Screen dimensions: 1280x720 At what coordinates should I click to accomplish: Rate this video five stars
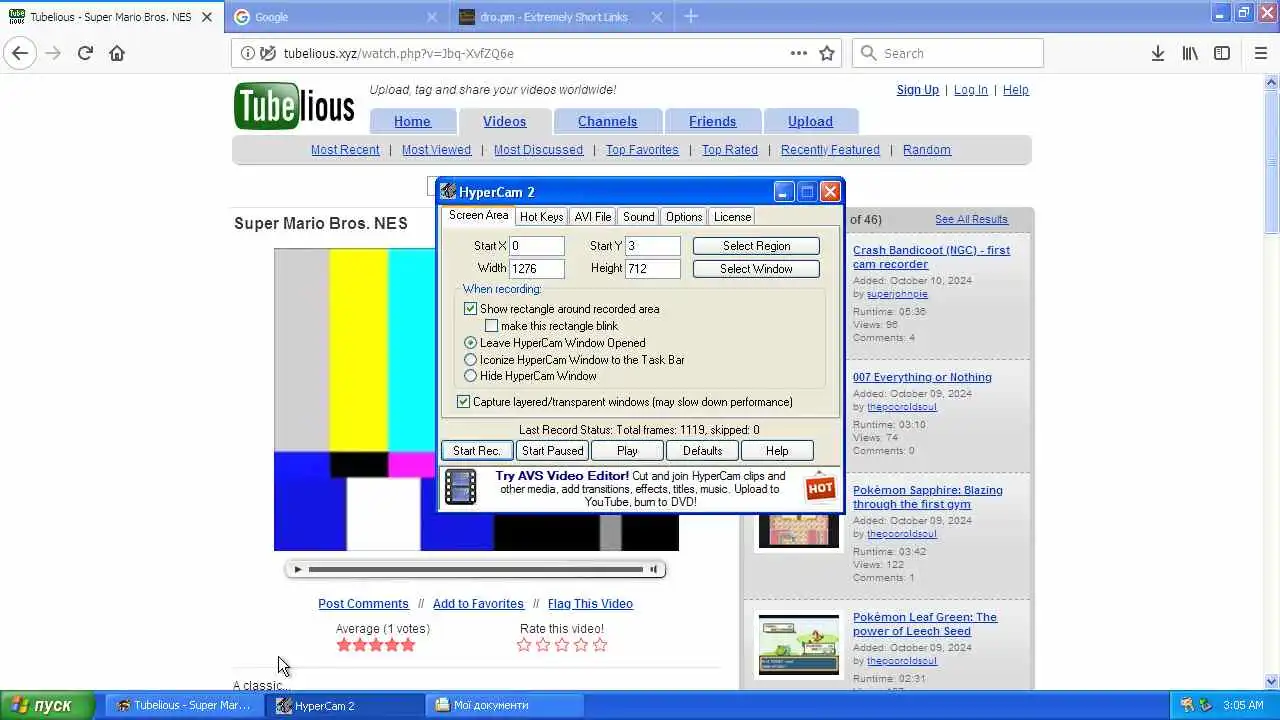[600, 645]
